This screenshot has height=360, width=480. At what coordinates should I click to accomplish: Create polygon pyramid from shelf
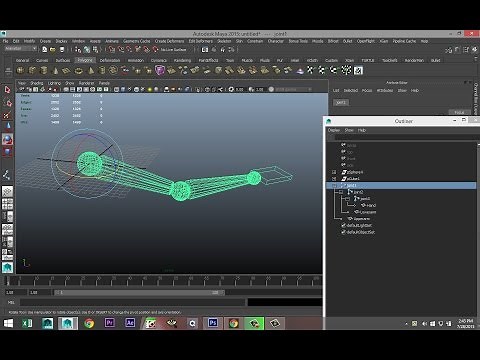[91, 70]
